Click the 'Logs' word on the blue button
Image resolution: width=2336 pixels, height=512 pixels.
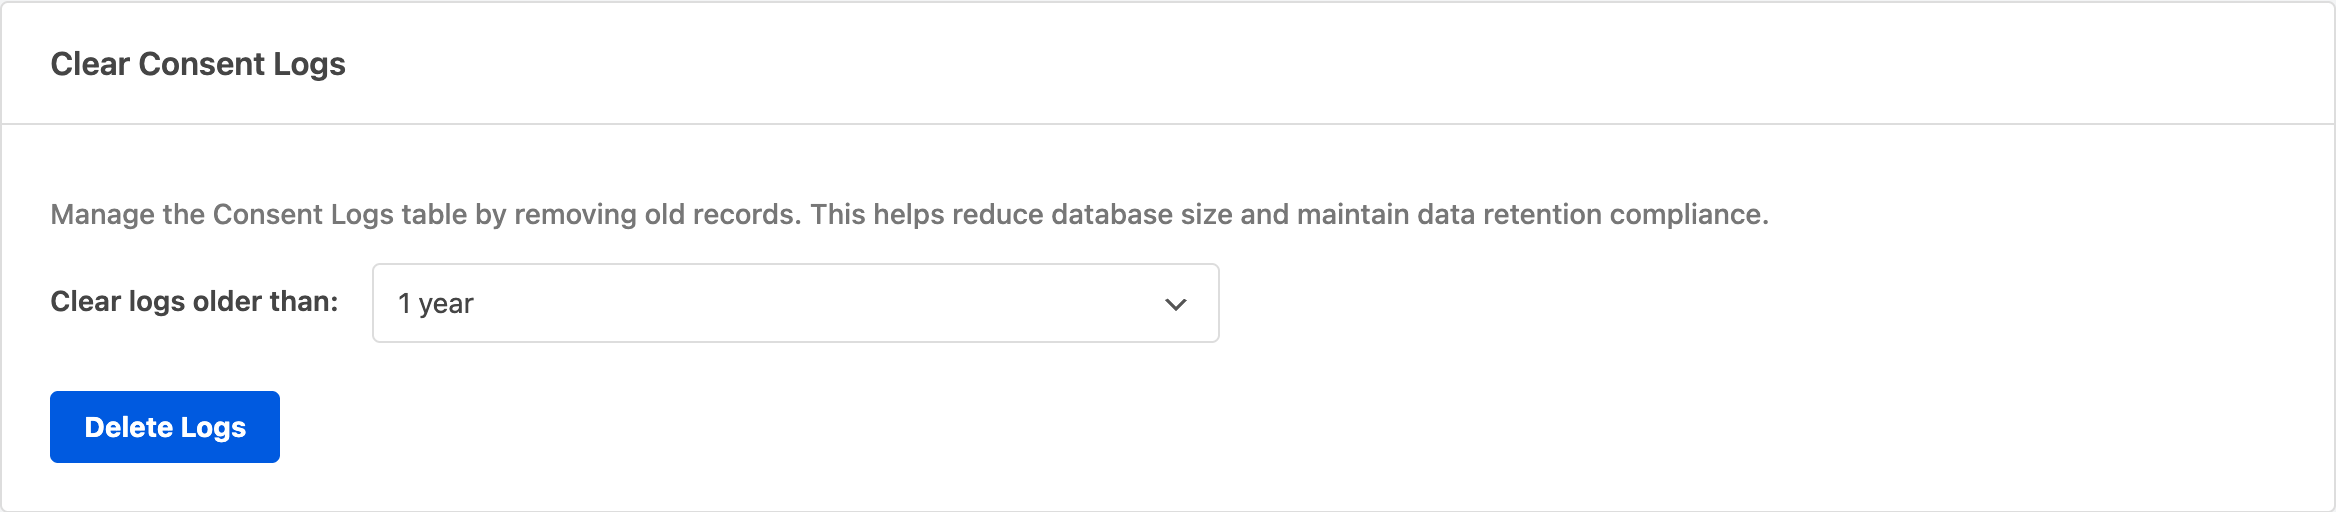[213, 427]
